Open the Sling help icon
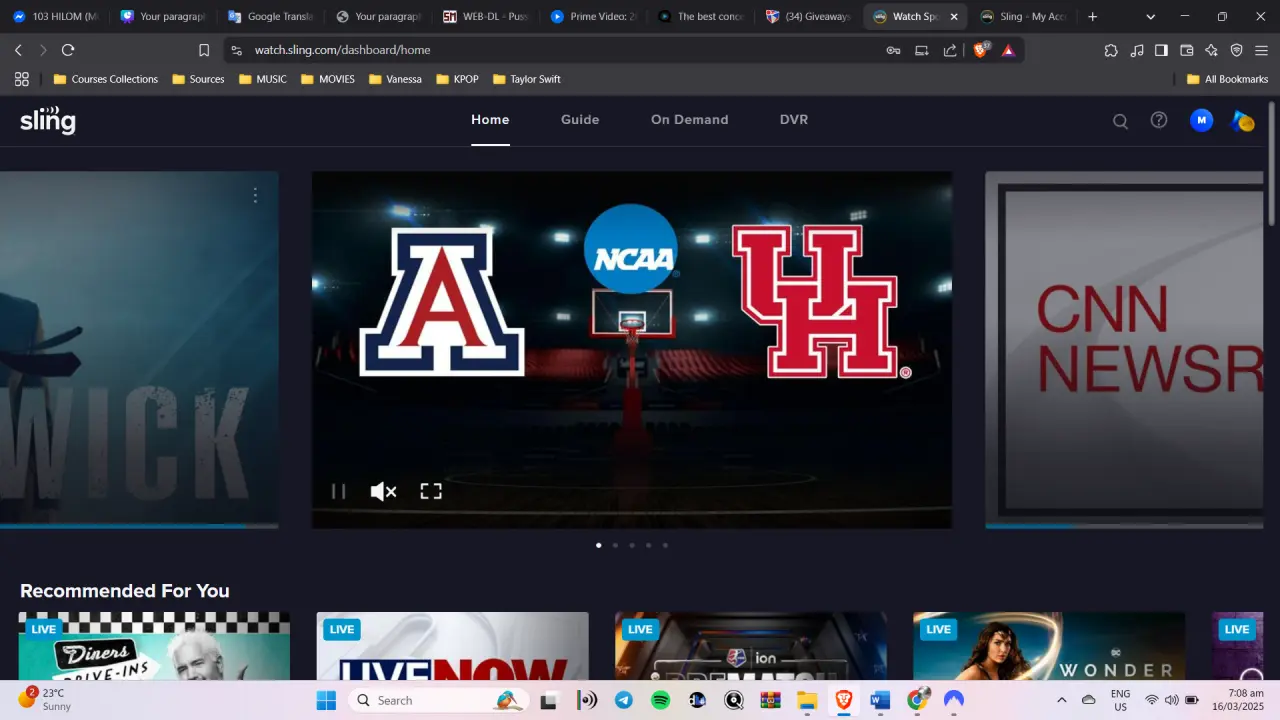 pyautogui.click(x=1159, y=120)
